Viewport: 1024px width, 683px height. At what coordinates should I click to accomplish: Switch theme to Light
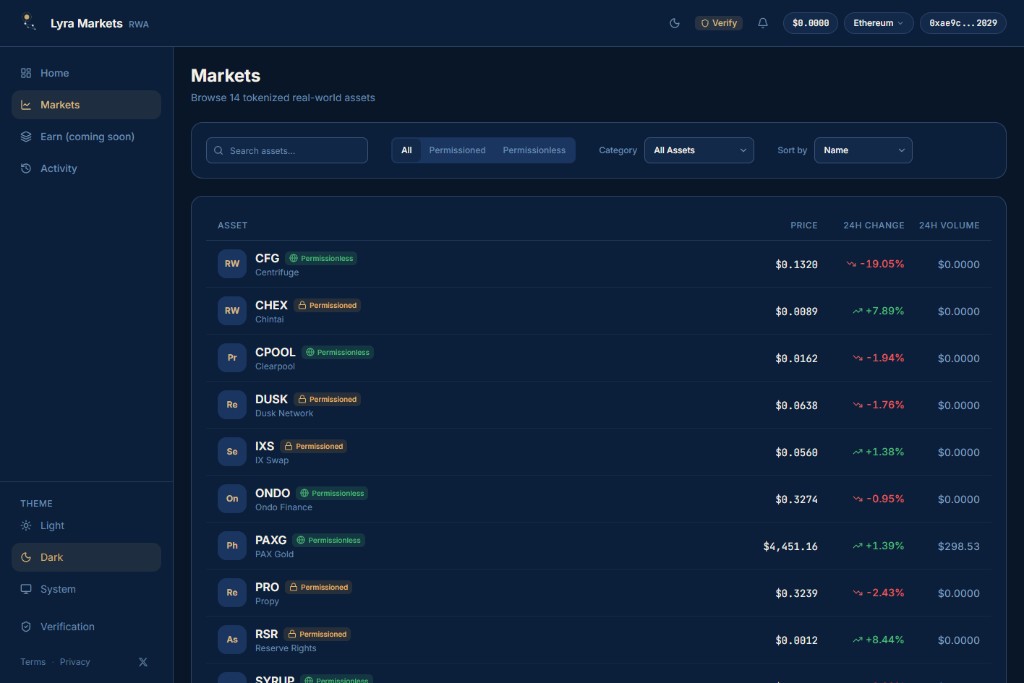(x=86, y=526)
